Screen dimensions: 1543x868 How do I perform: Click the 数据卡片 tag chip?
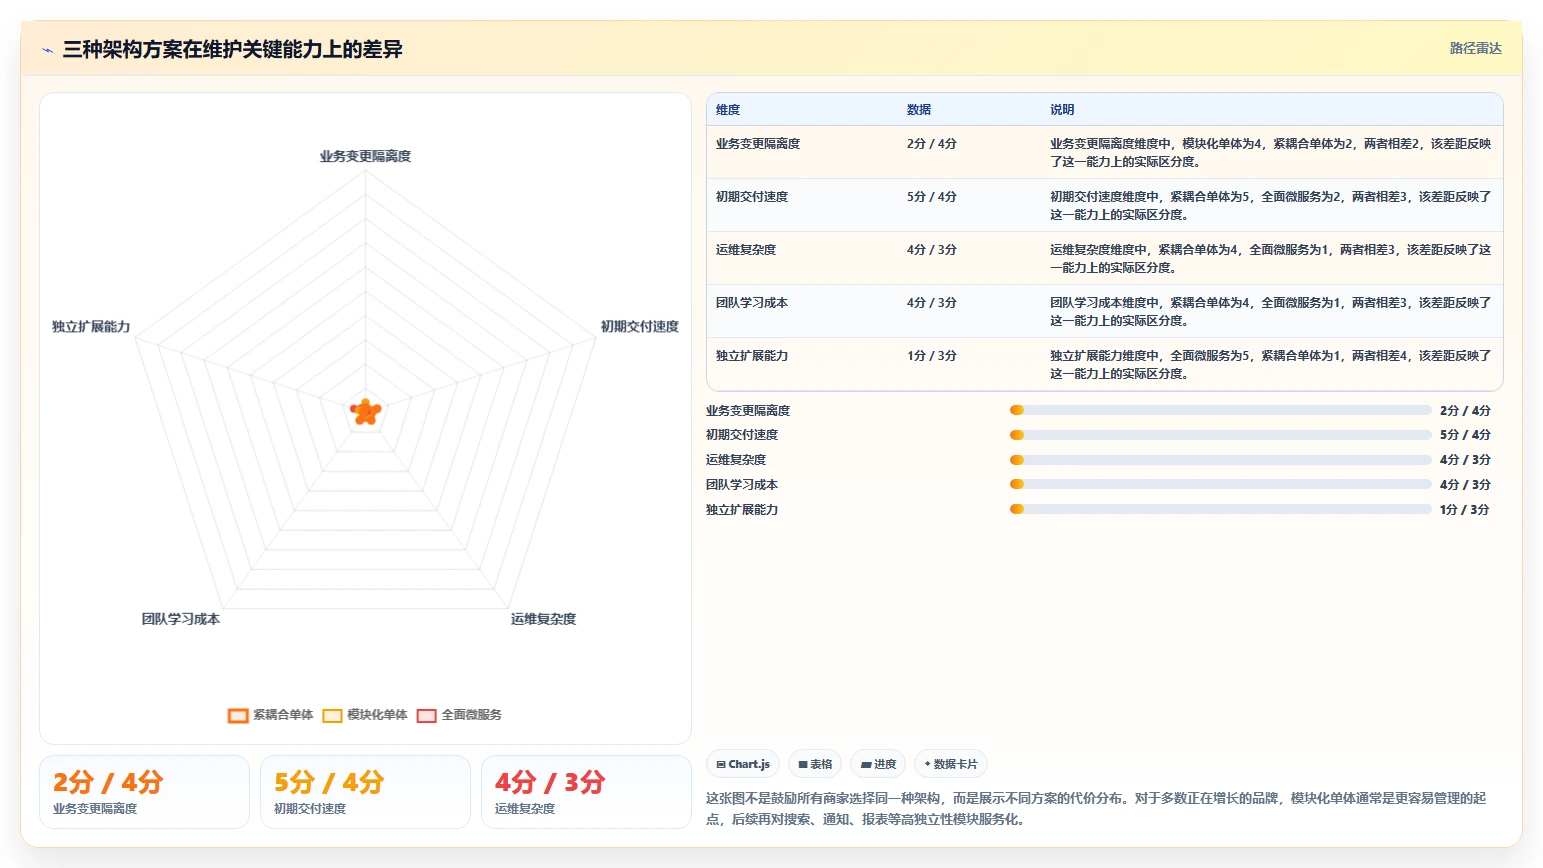click(x=951, y=764)
